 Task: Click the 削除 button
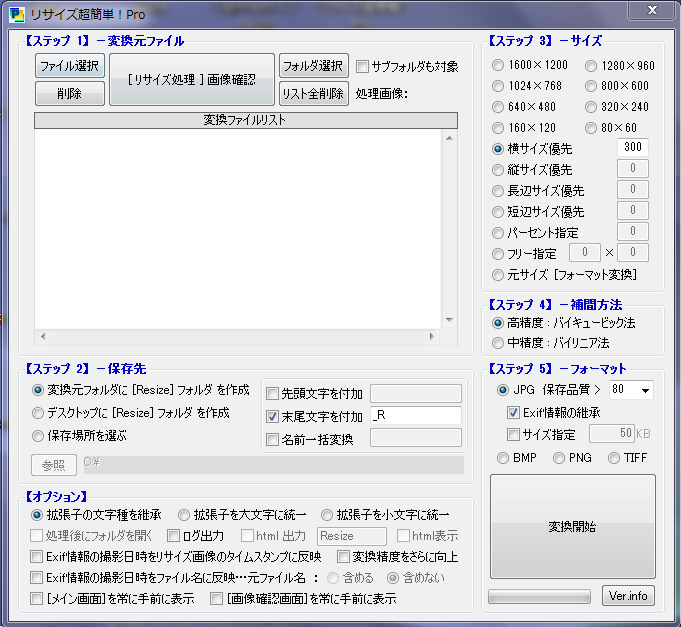click(69, 93)
